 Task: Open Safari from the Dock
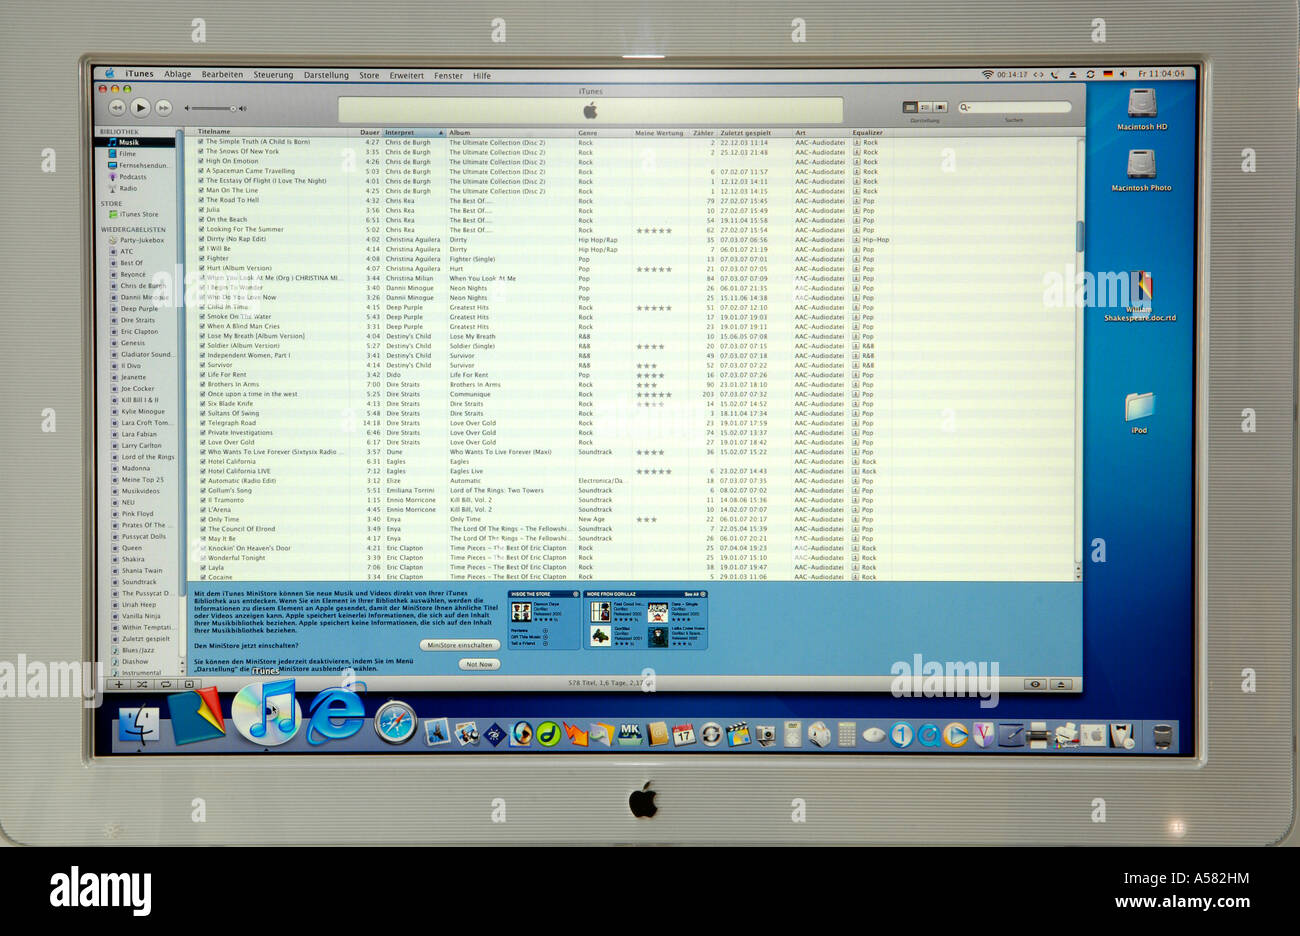click(395, 724)
